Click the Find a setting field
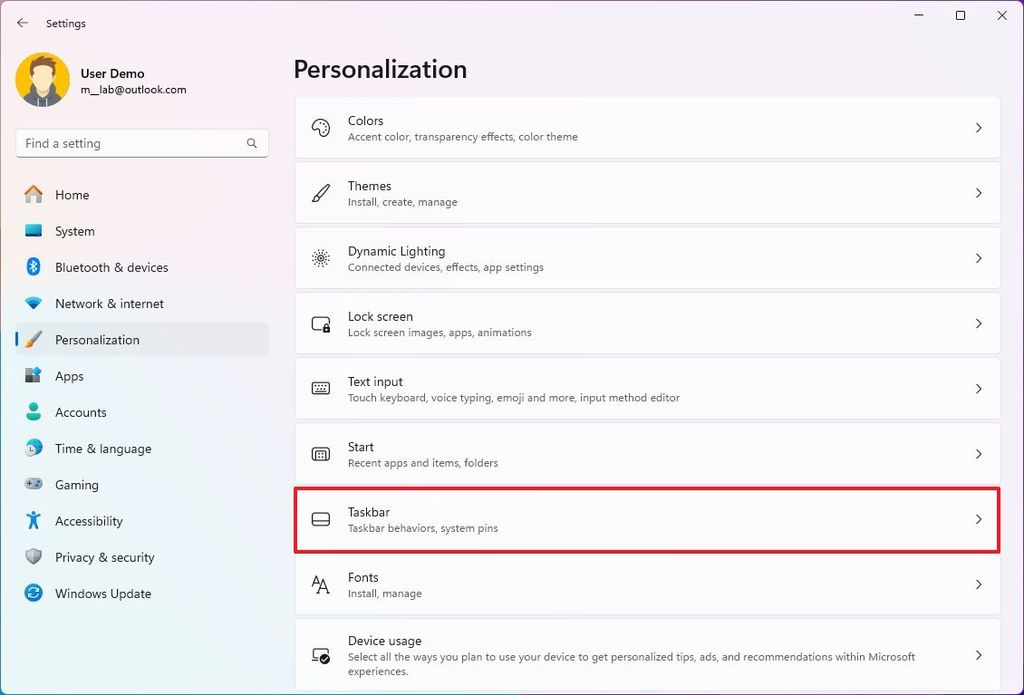1024x695 pixels. (130, 143)
